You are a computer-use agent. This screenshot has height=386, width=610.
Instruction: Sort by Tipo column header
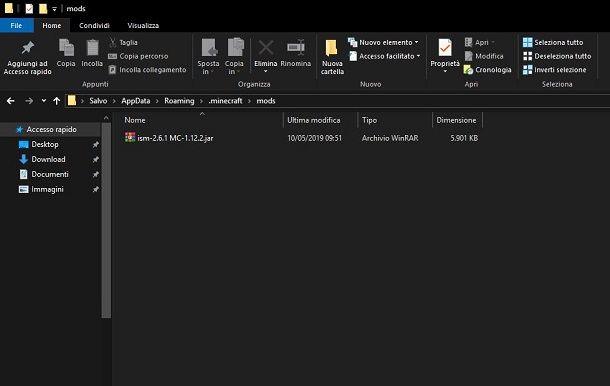coord(369,120)
